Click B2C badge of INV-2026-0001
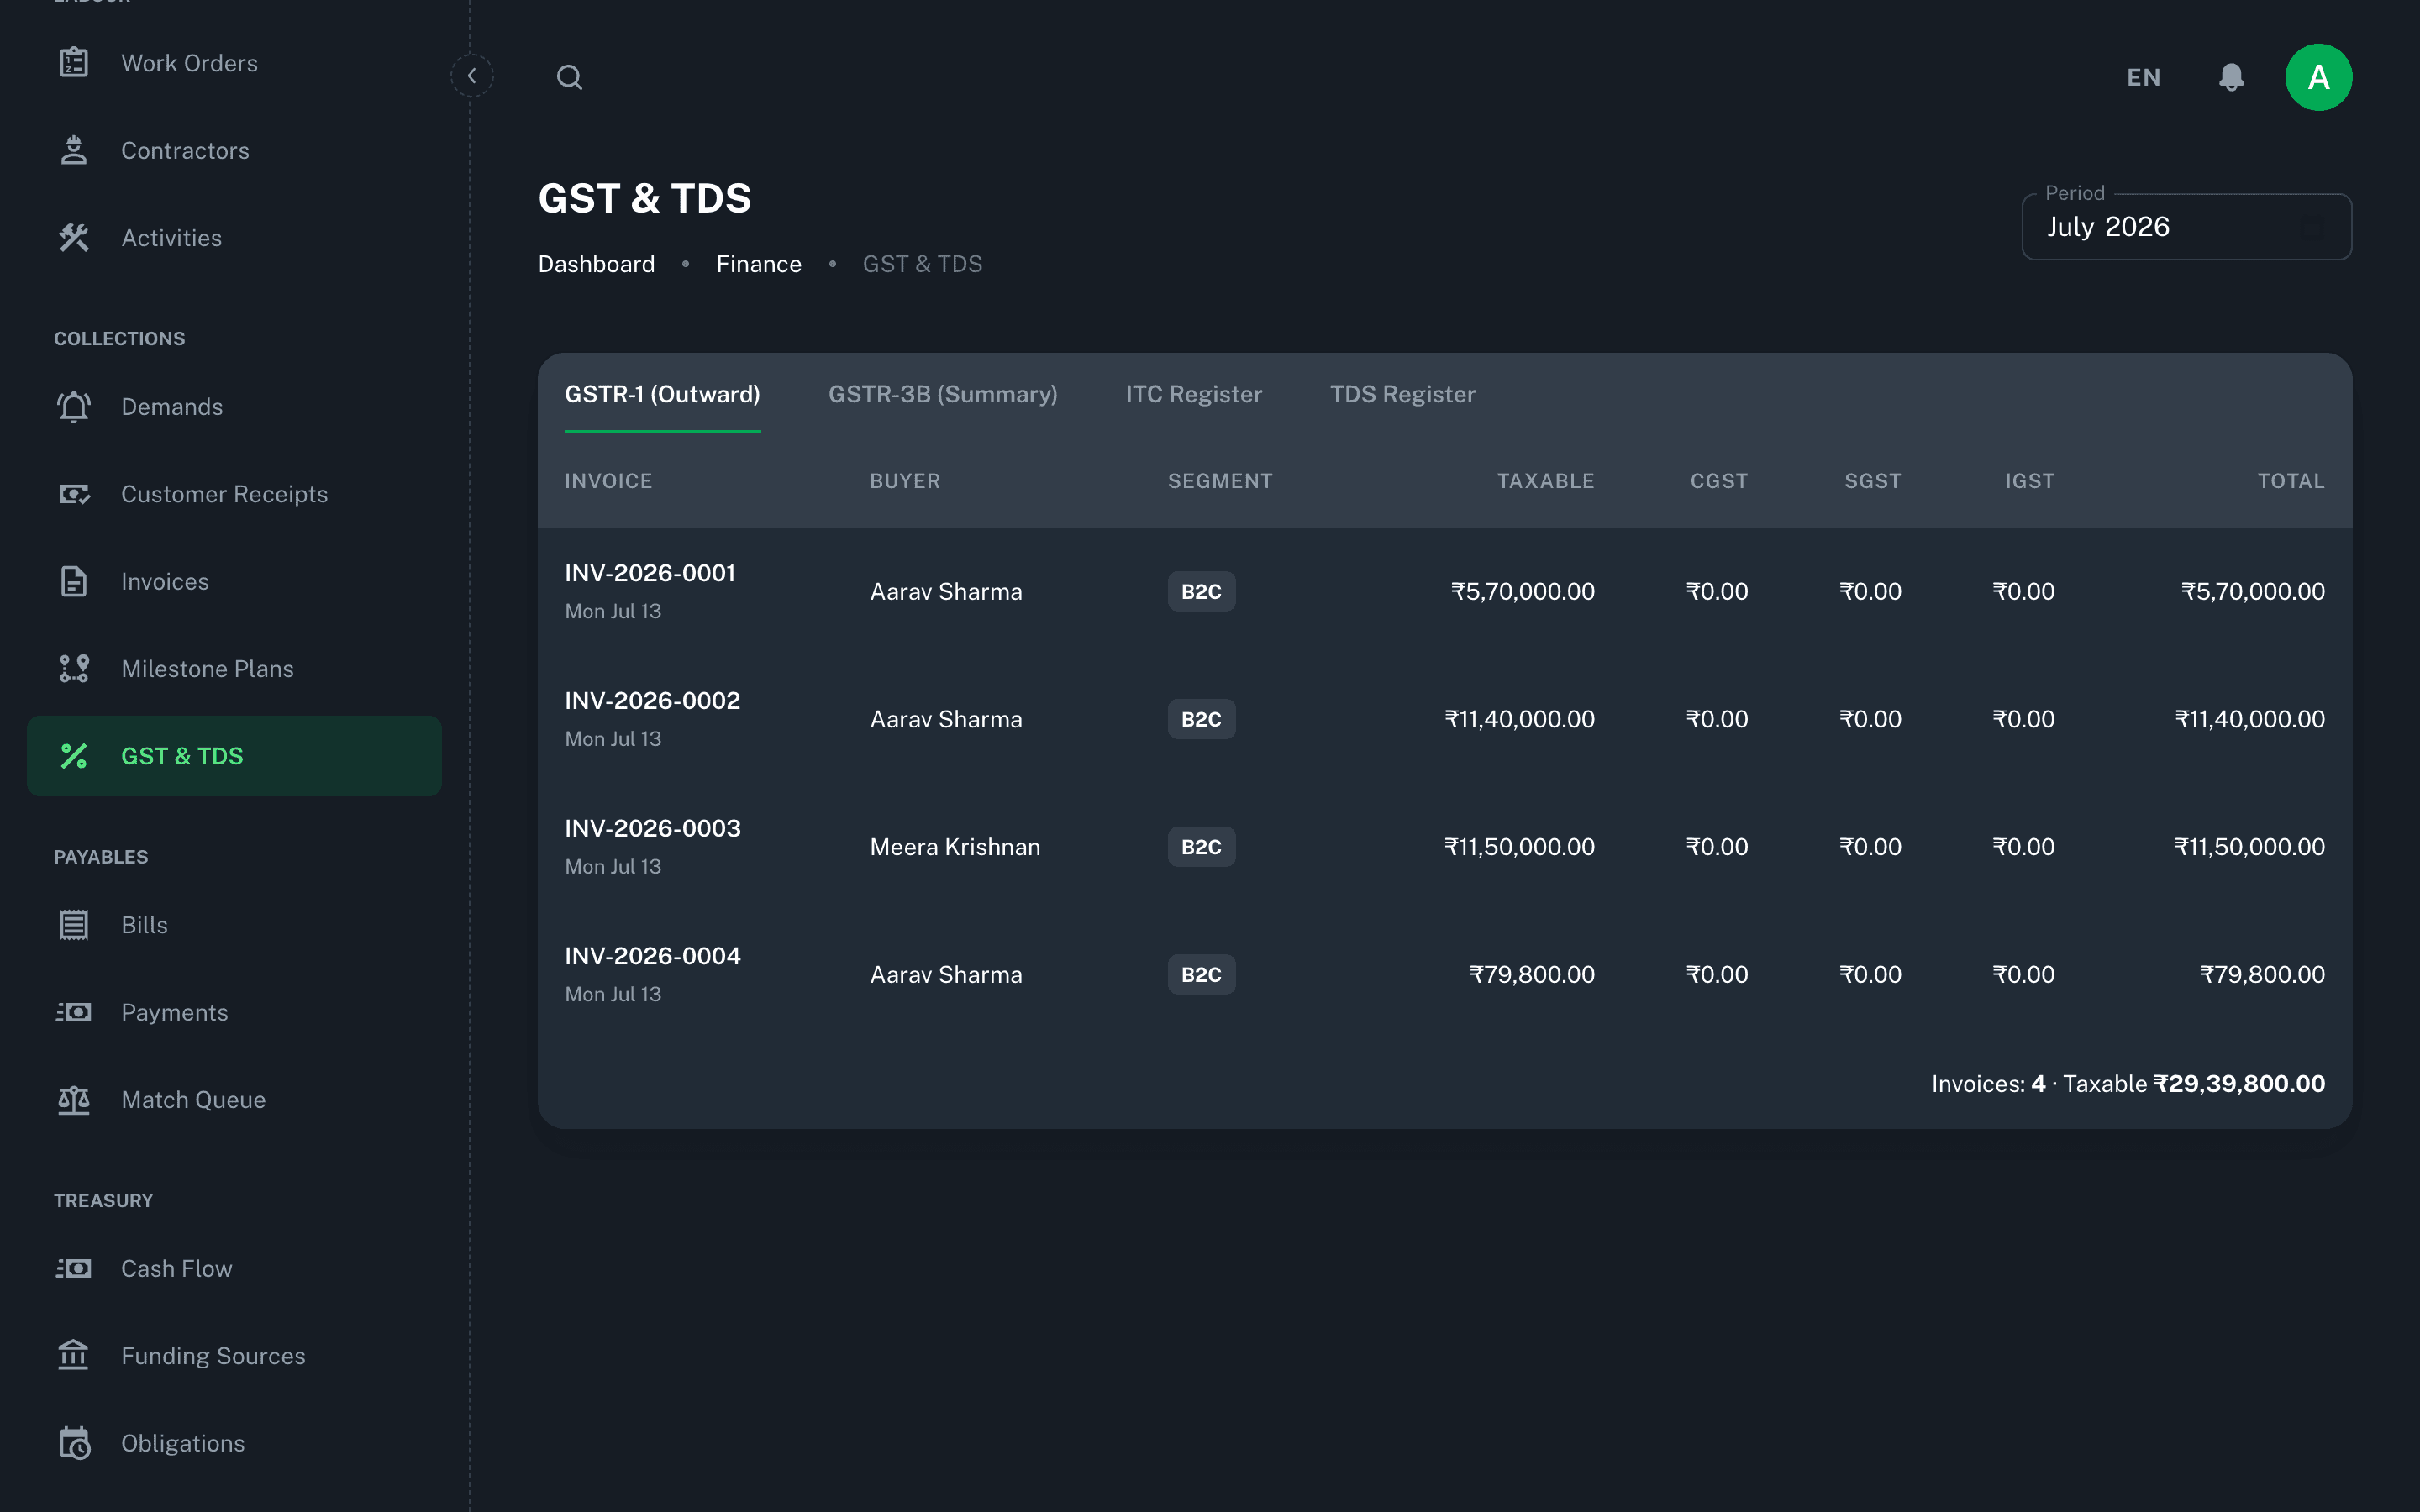The width and height of the screenshot is (2420, 1512). pos(1201,591)
